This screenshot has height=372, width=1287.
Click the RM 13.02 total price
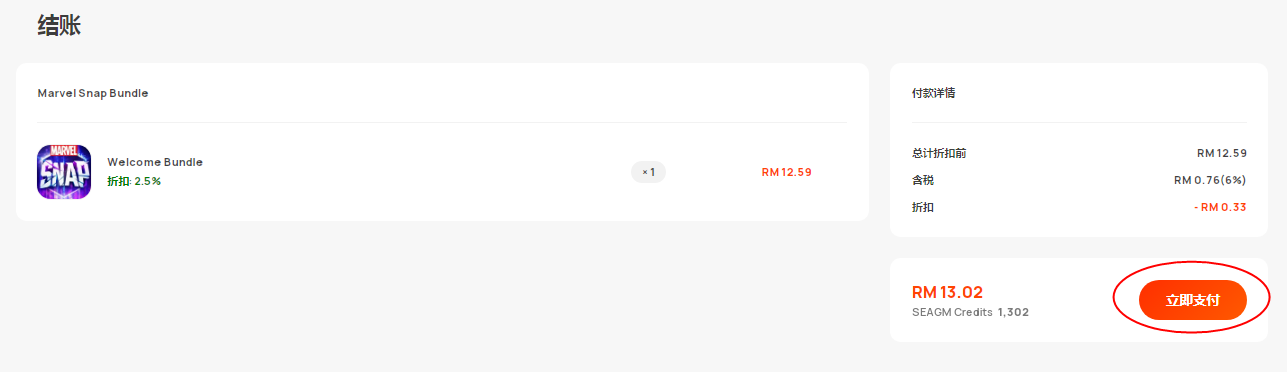947,292
